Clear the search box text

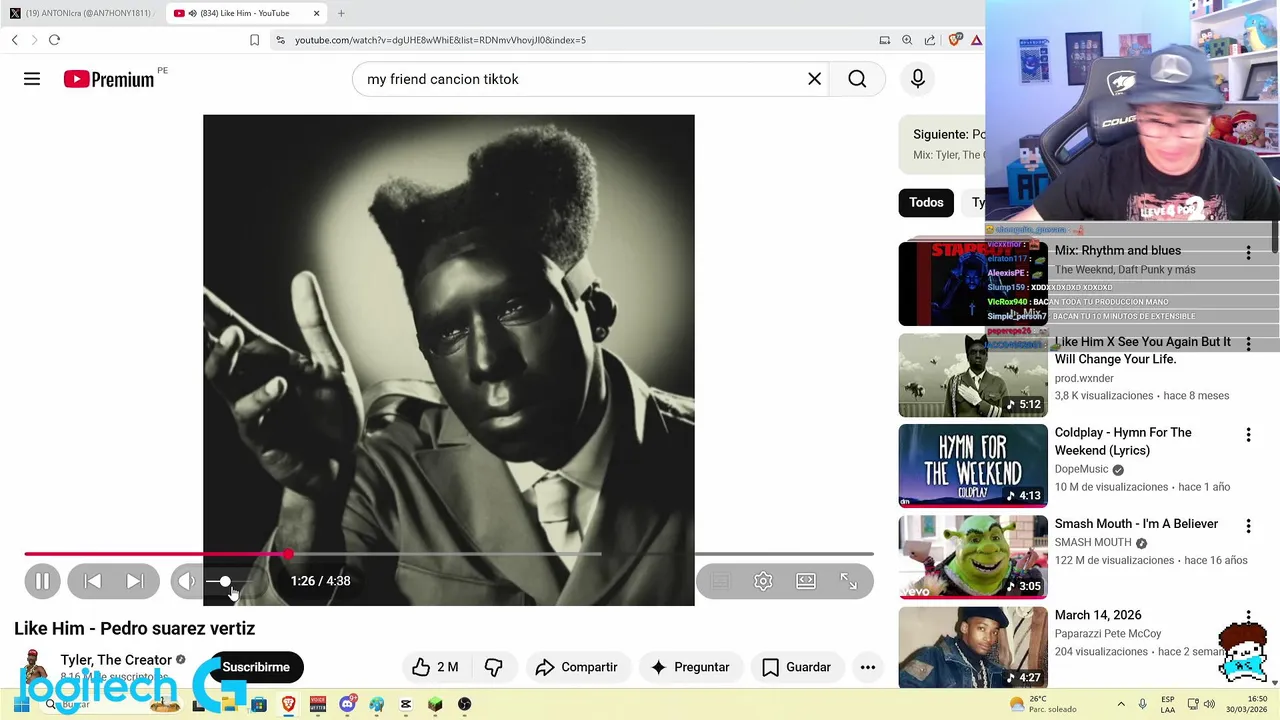pos(814,79)
